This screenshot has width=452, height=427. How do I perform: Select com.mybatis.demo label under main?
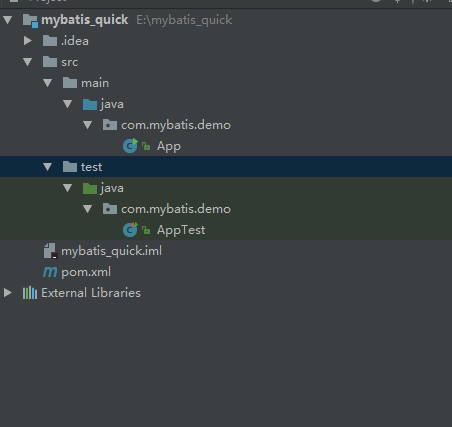pos(176,126)
